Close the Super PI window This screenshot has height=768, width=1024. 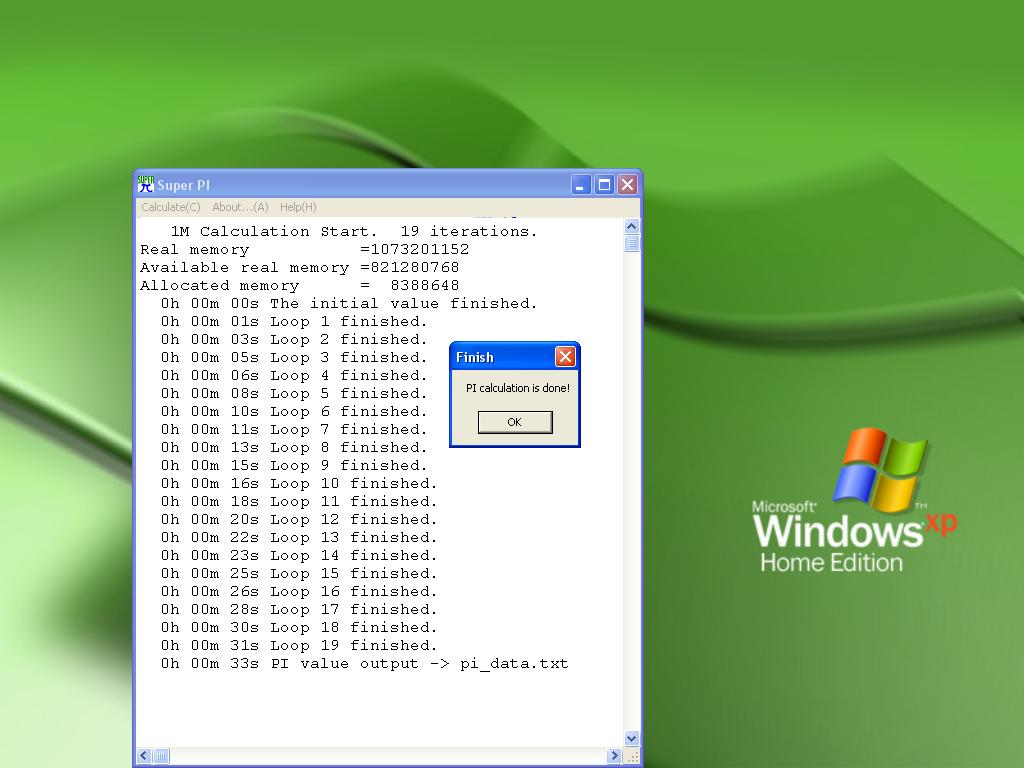(x=628, y=185)
